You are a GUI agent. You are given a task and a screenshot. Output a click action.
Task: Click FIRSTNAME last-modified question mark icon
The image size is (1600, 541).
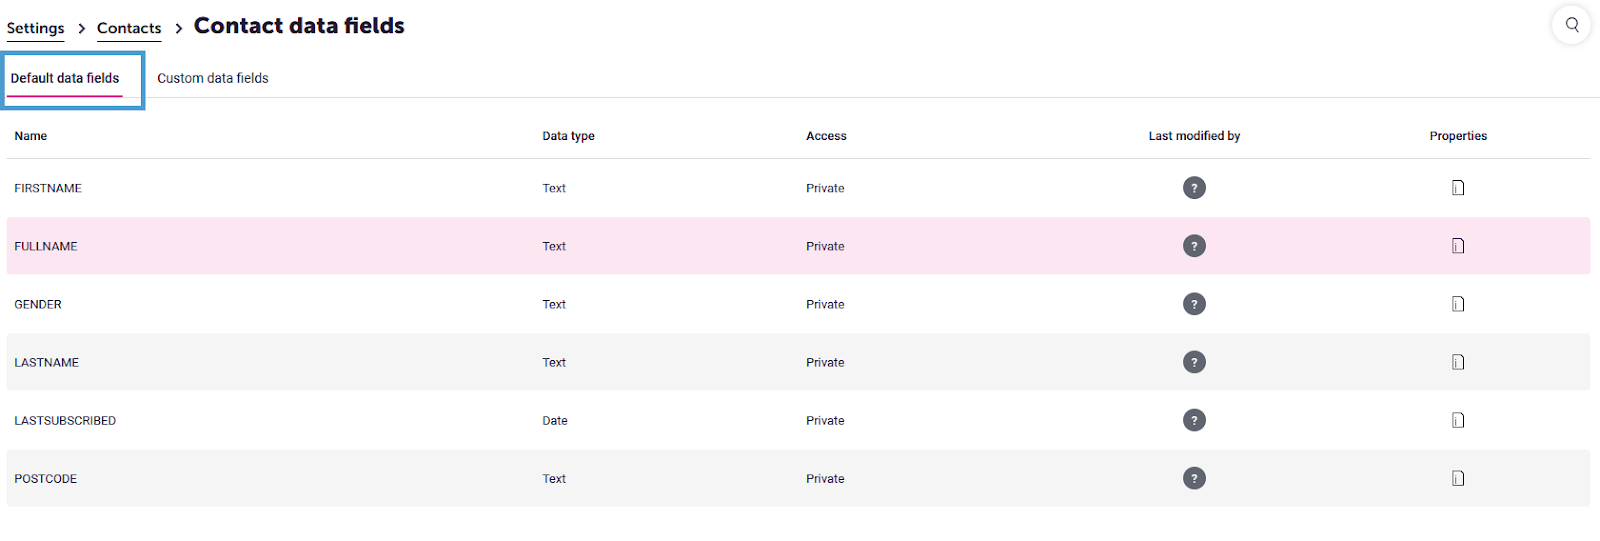[1194, 188]
